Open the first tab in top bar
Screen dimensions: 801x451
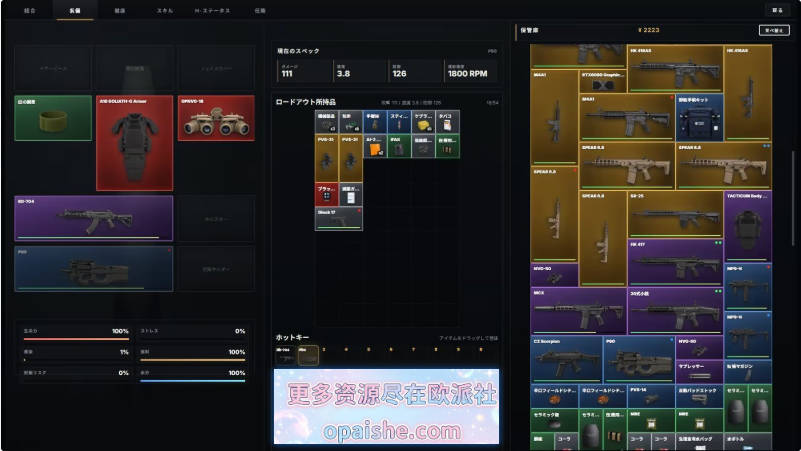click(x=30, y=11)
